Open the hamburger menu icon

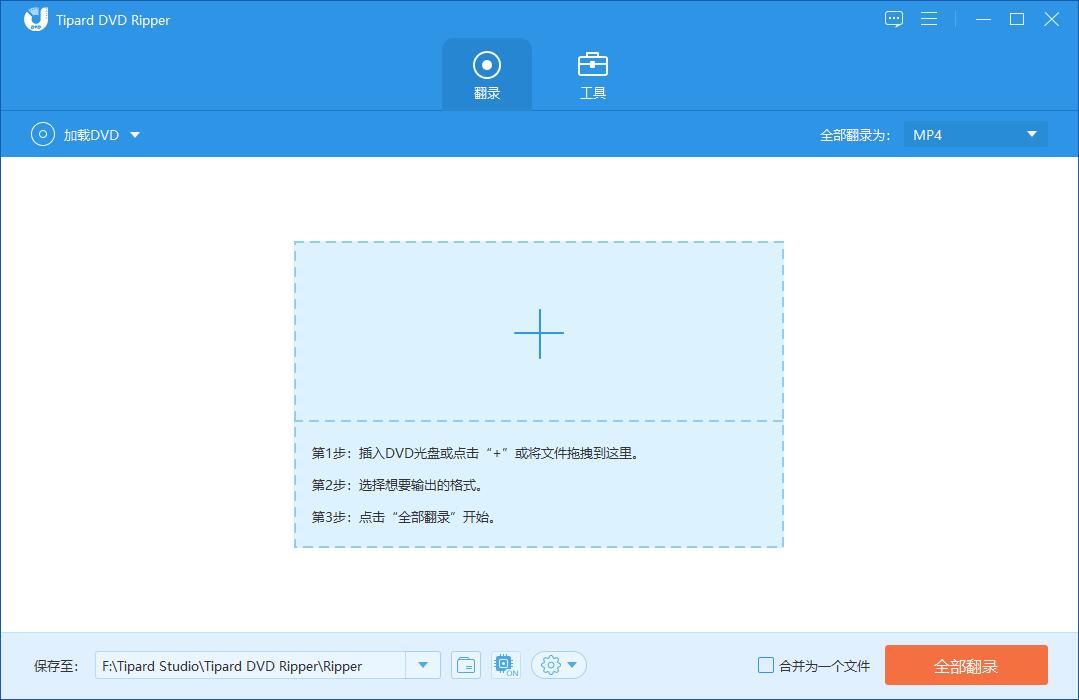tap(928, 19)
